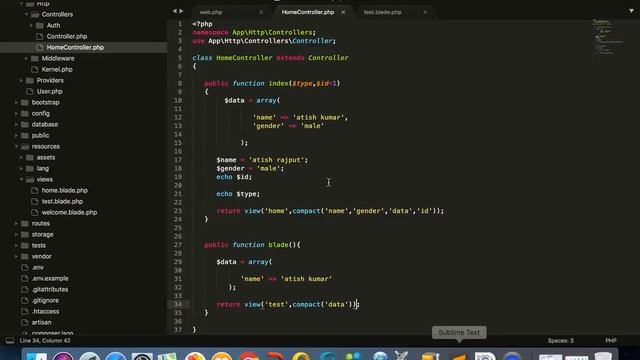Viewport: 640px width, 360px height.
Task: Click 'echo $type;' on line 21
Action: 238,194
